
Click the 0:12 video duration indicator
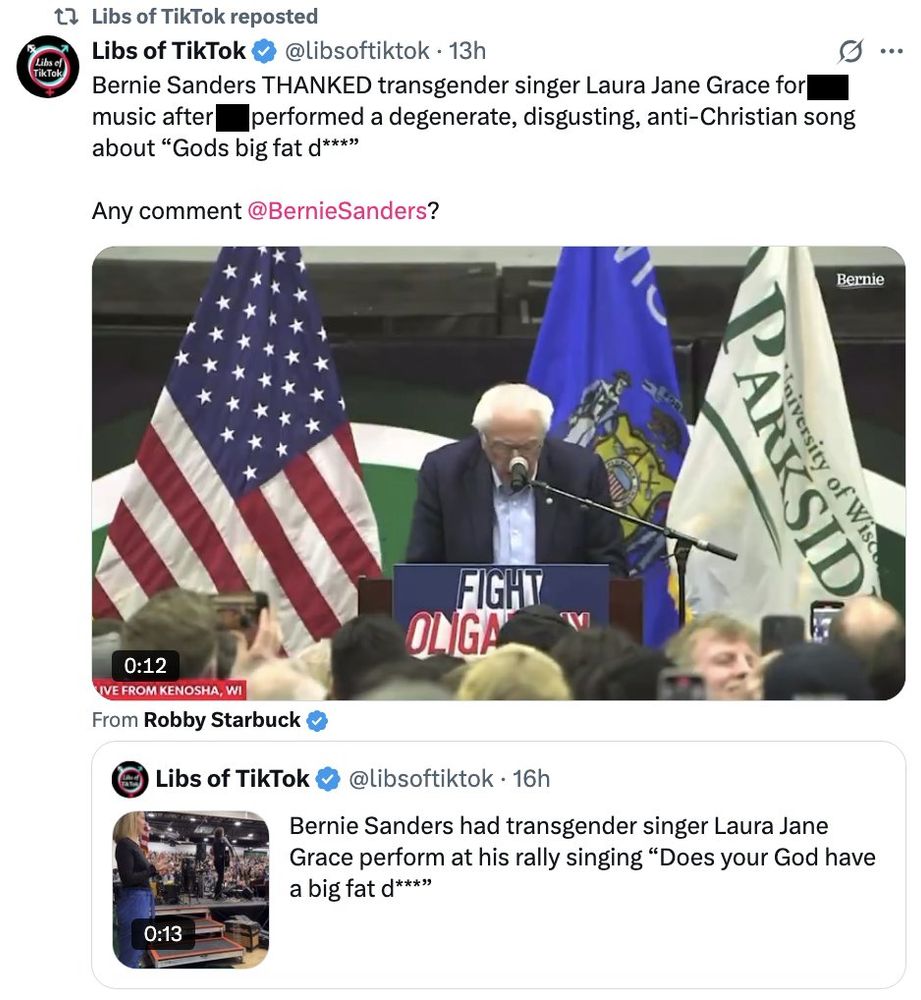pyautogui.click(x=146, y=664)
